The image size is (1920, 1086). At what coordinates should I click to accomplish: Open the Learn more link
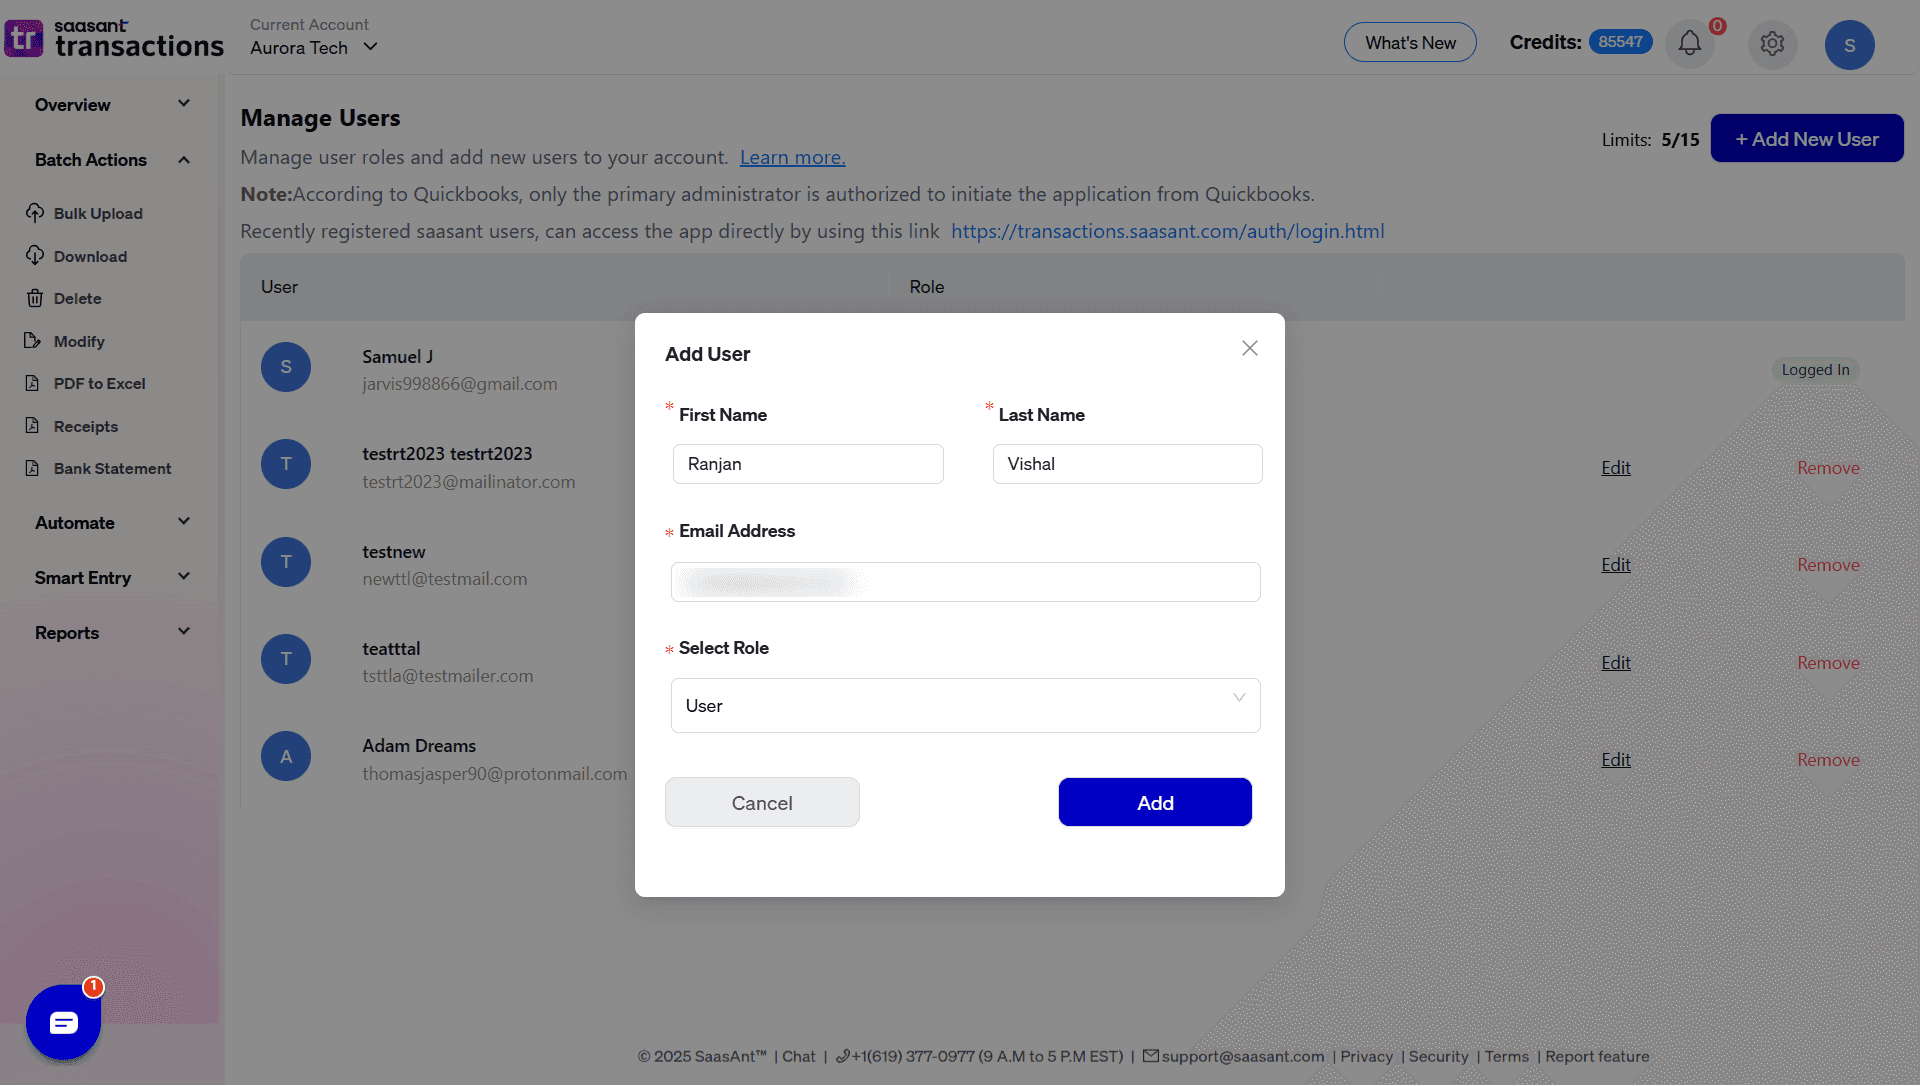(x=791, y=157)
